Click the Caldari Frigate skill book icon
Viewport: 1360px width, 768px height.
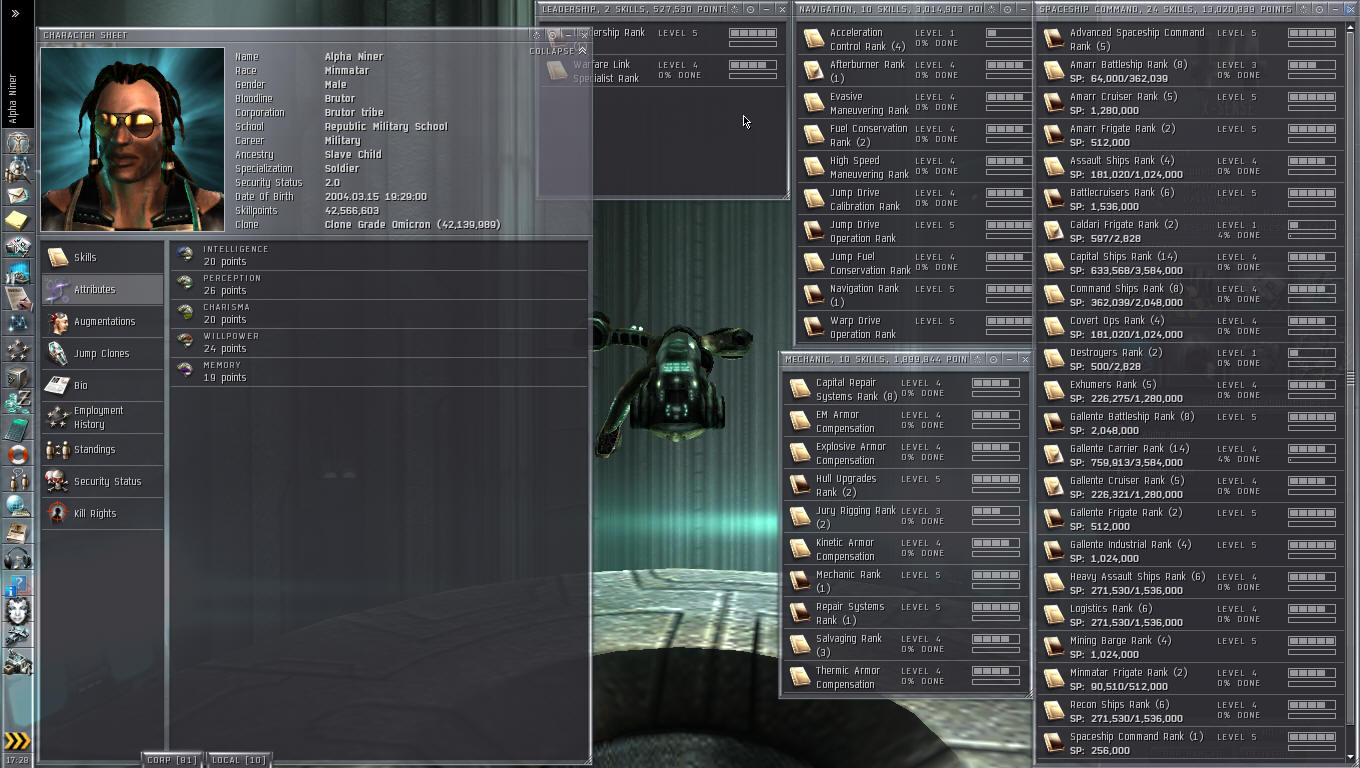pos(1053,231)
